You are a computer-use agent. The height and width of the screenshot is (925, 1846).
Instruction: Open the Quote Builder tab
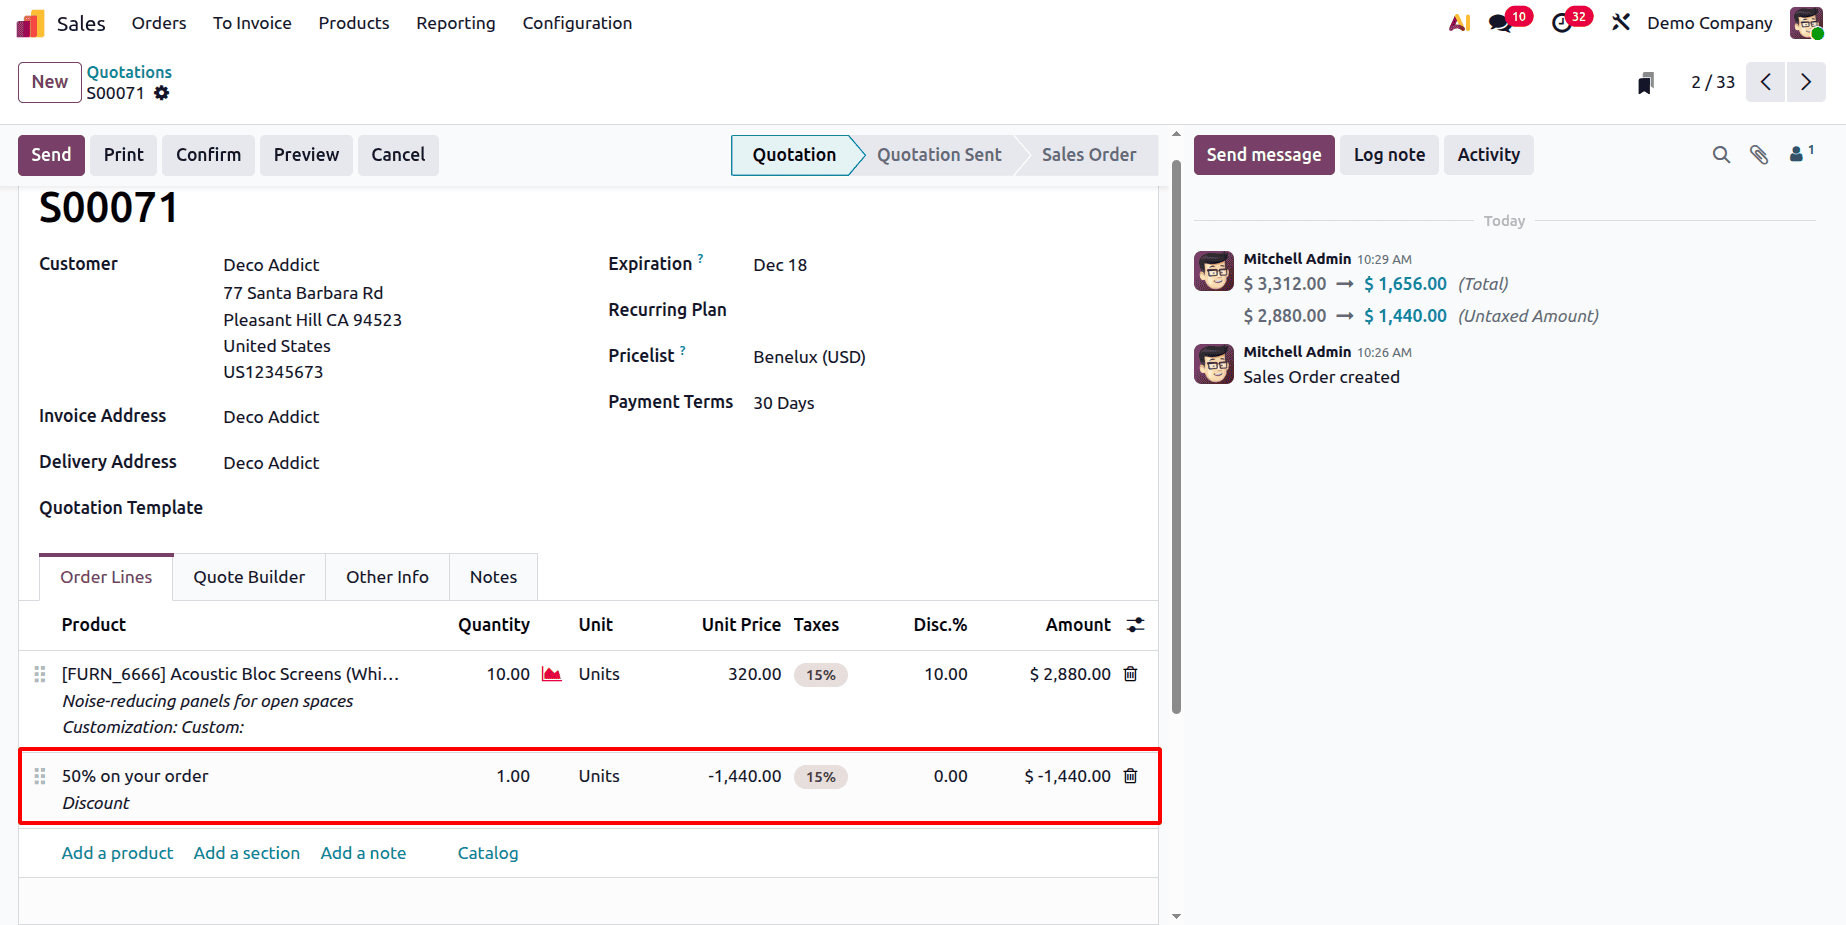pos(249,577)
